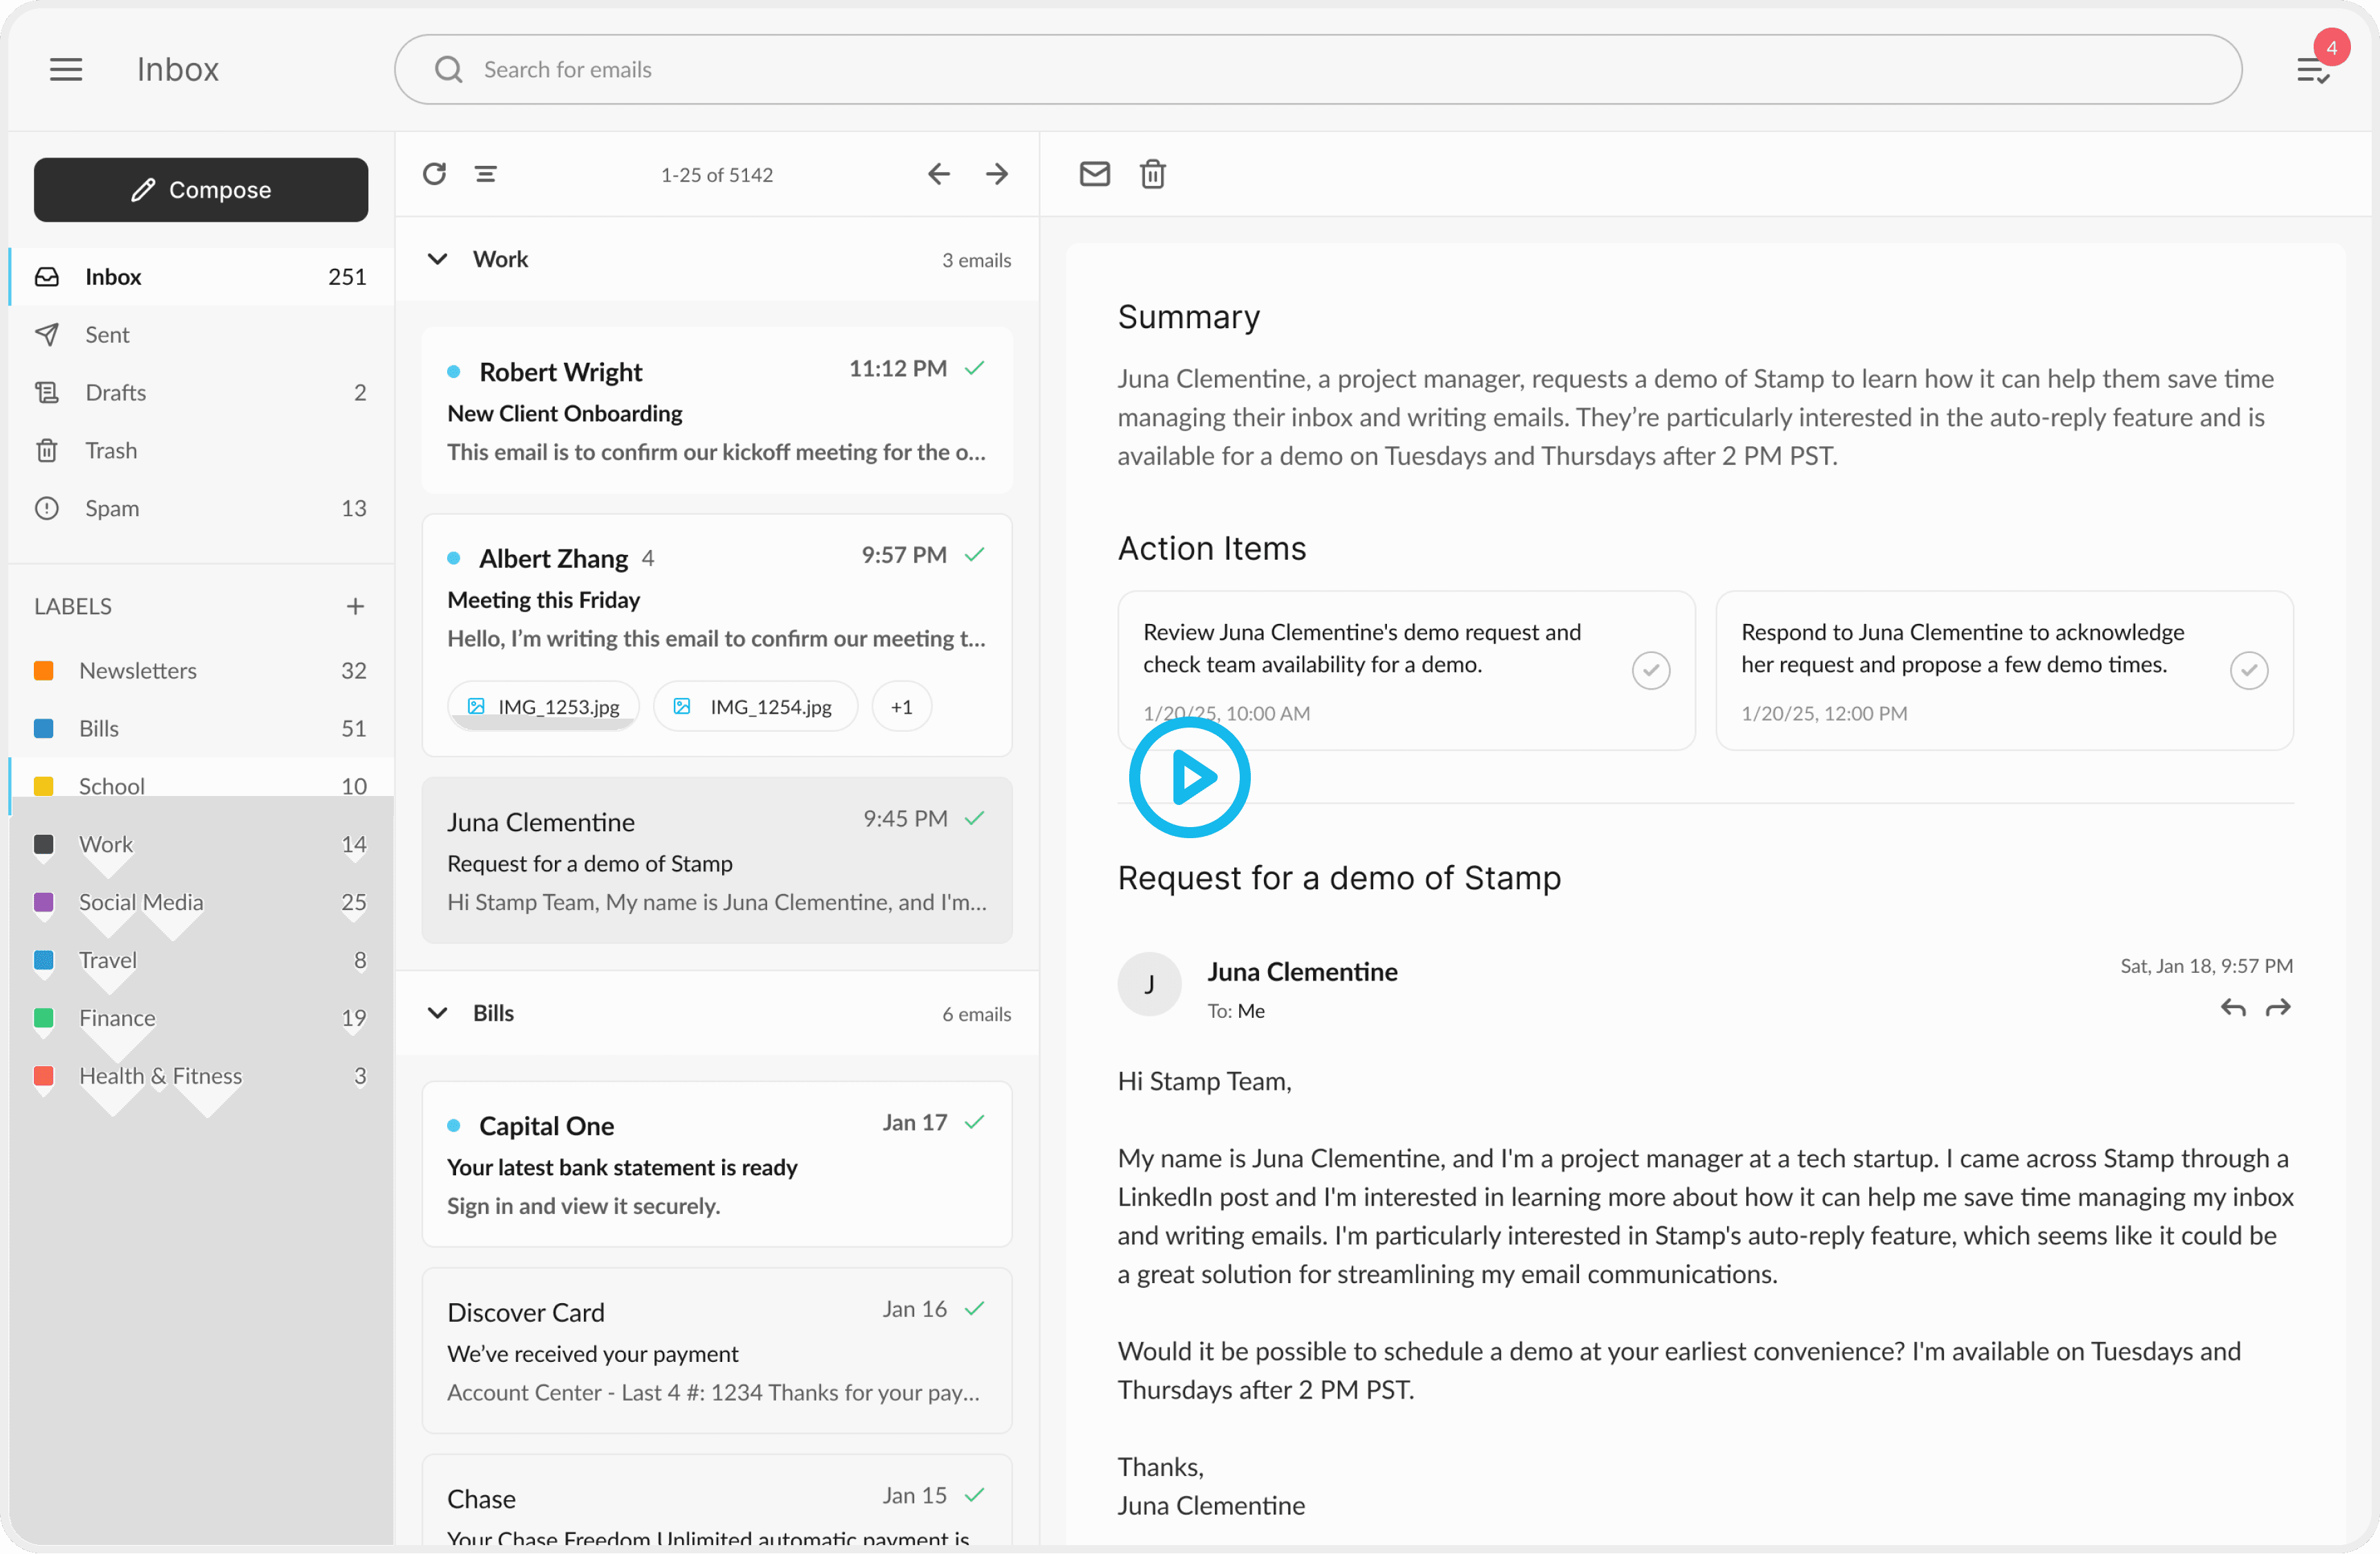The width and height of the screenshot is (2380, 1554).
Task: Click Juna Clementine's J avatar
Action: tap(1149, 984)
